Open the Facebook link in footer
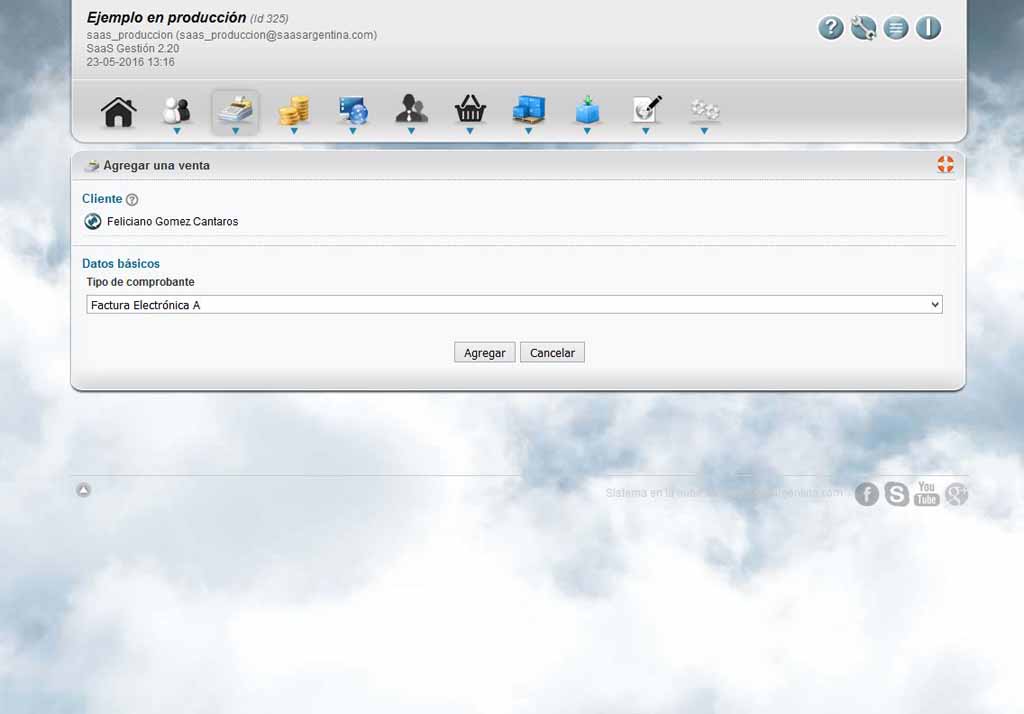The width and height of the screenshot is (1024, 714). pos(867,494)
